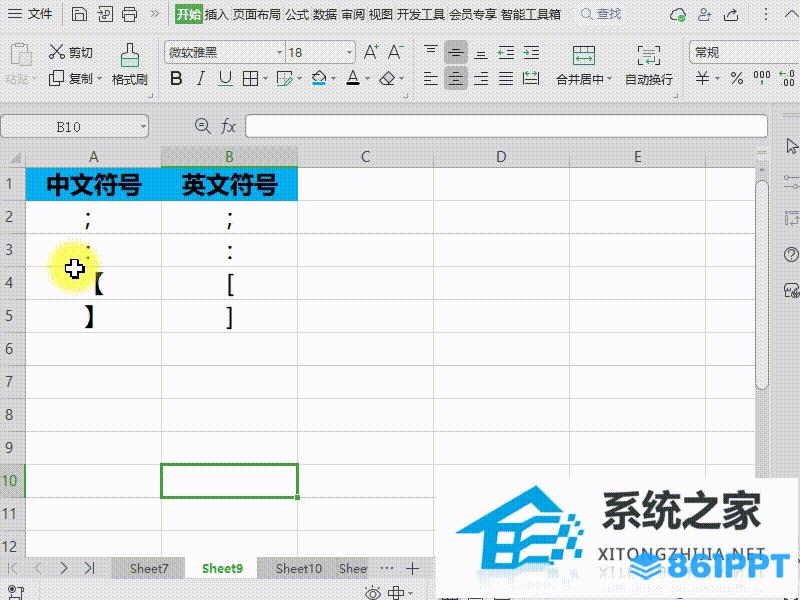Click the 剪切 cut button
This screenshot has width=800, height=600.
coord(70,52)
